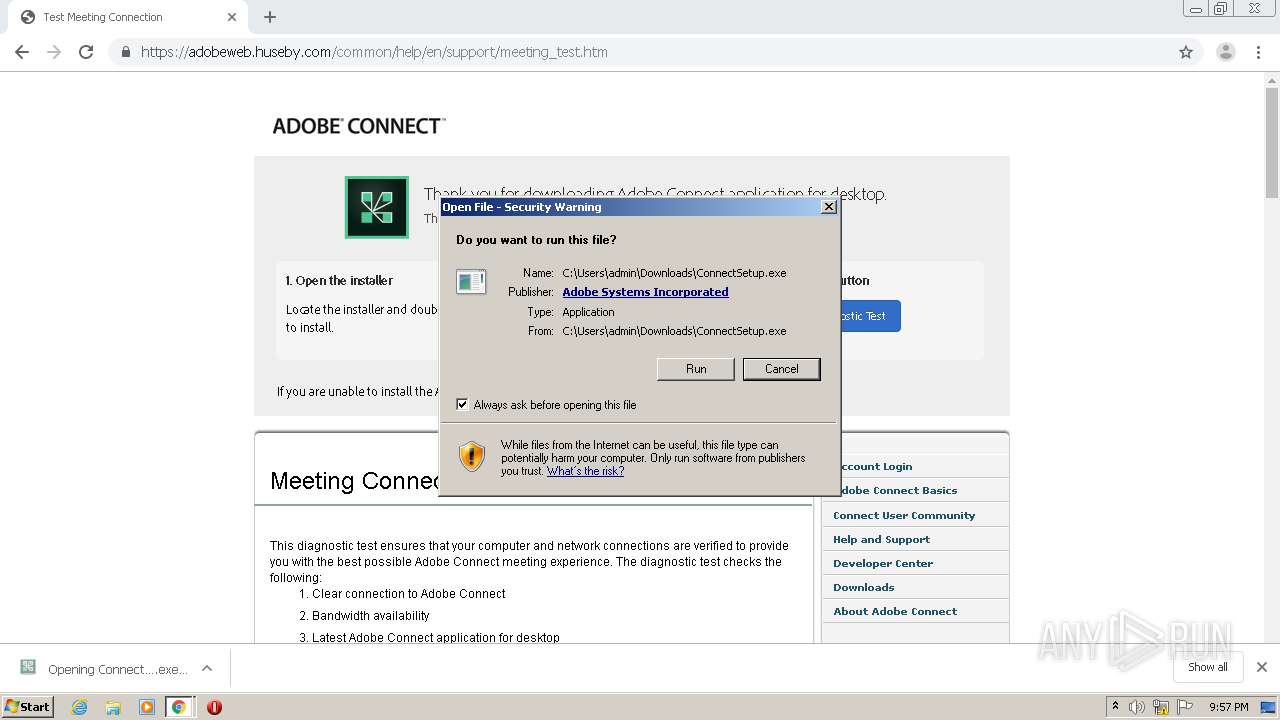The height and width of the screenshot is (720, 1280).
Task: Click 'Do you want to run this file?' text
Action: 536,240
